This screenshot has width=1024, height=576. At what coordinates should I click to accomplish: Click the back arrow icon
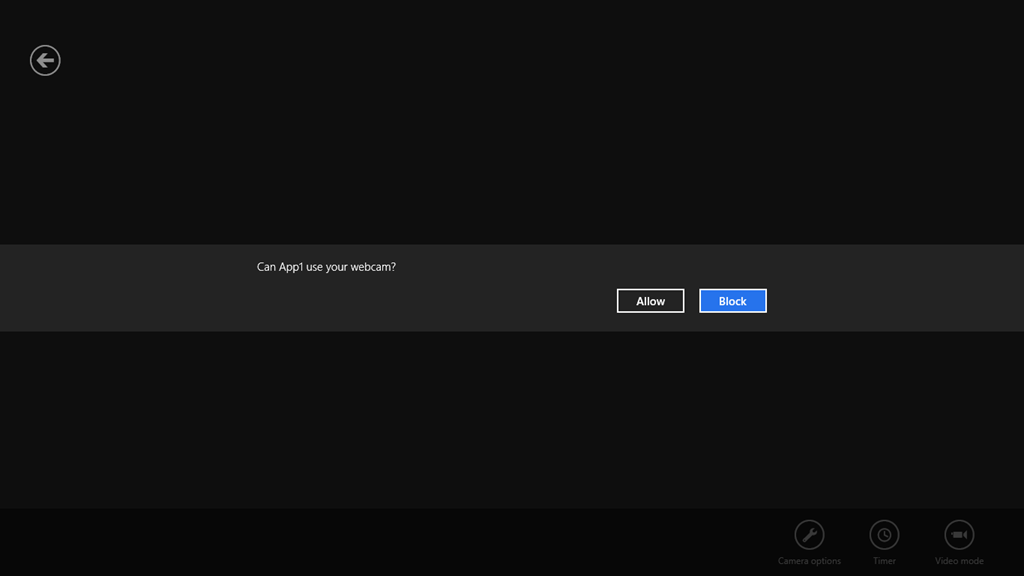[x=45, y=61]
